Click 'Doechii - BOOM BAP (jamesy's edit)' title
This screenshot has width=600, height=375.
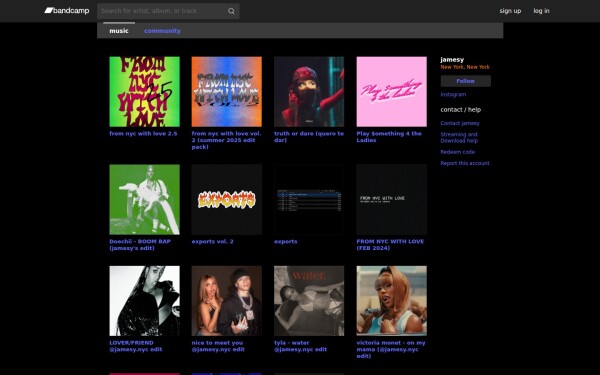pyautogui.click(x=140, y=245)
